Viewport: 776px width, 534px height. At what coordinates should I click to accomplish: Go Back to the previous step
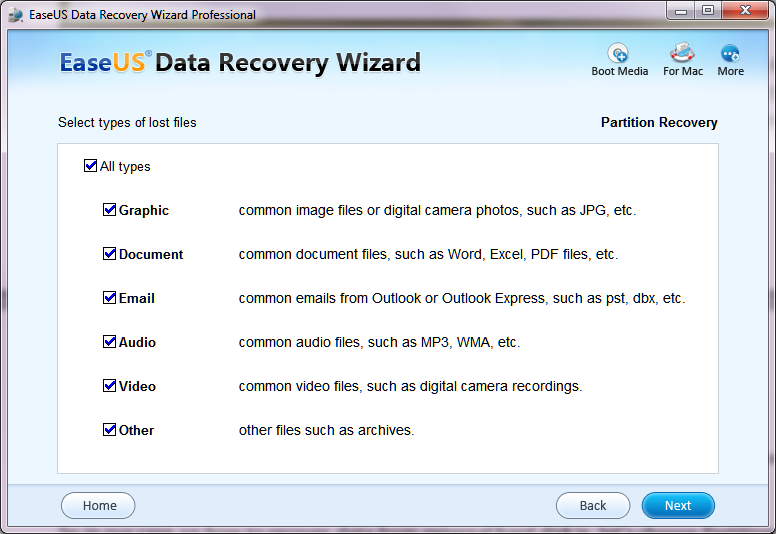pos(593,505)
